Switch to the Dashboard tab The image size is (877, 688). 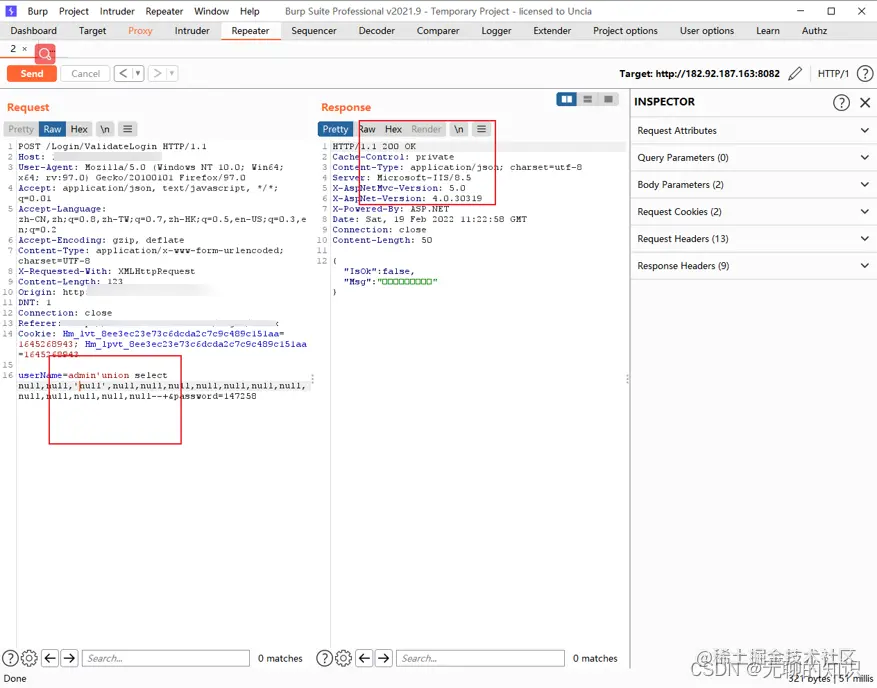click(34, 31)
